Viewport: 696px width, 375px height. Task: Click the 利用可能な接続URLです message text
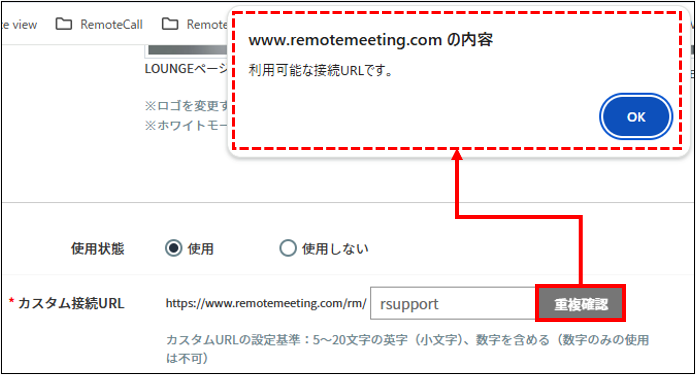click(x=320, y=70)
